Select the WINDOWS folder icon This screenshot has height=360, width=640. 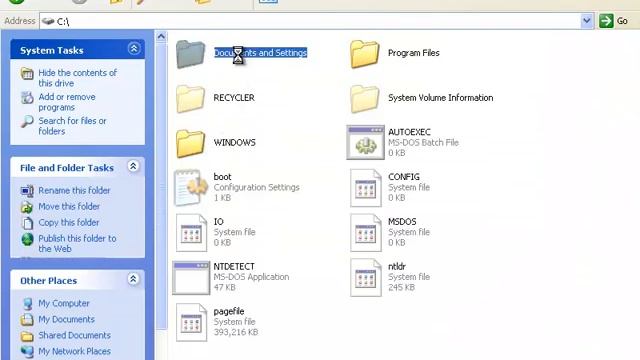[190, 144]
